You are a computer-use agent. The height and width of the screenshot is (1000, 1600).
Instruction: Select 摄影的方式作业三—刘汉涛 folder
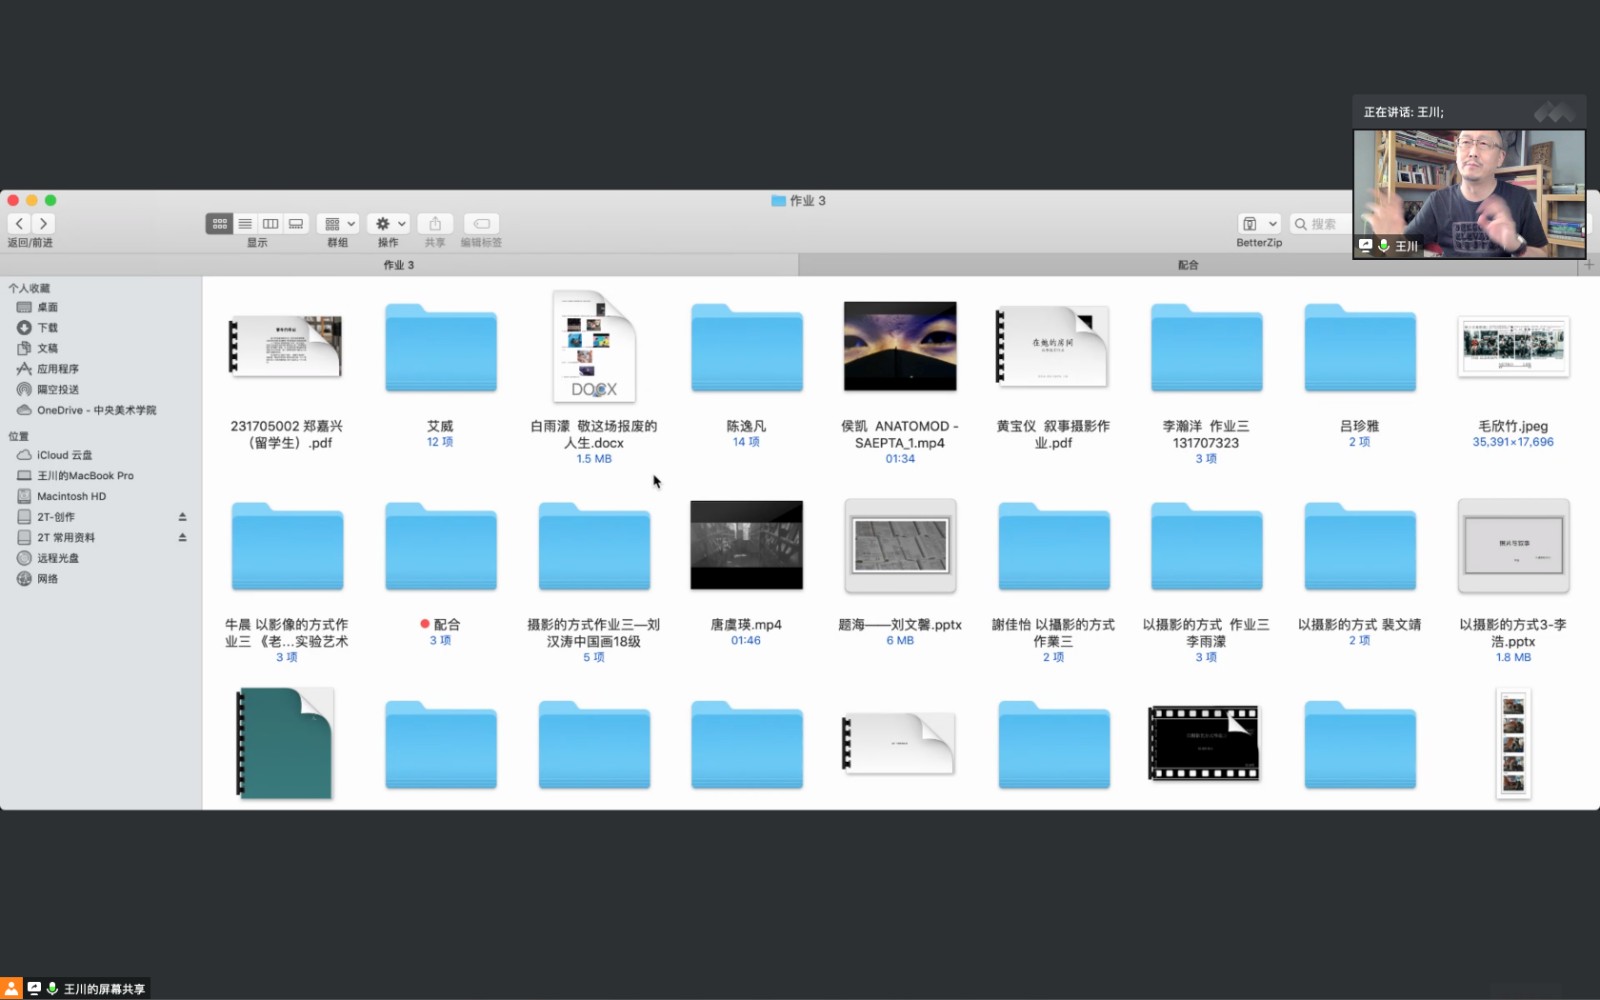pos(594,546)
